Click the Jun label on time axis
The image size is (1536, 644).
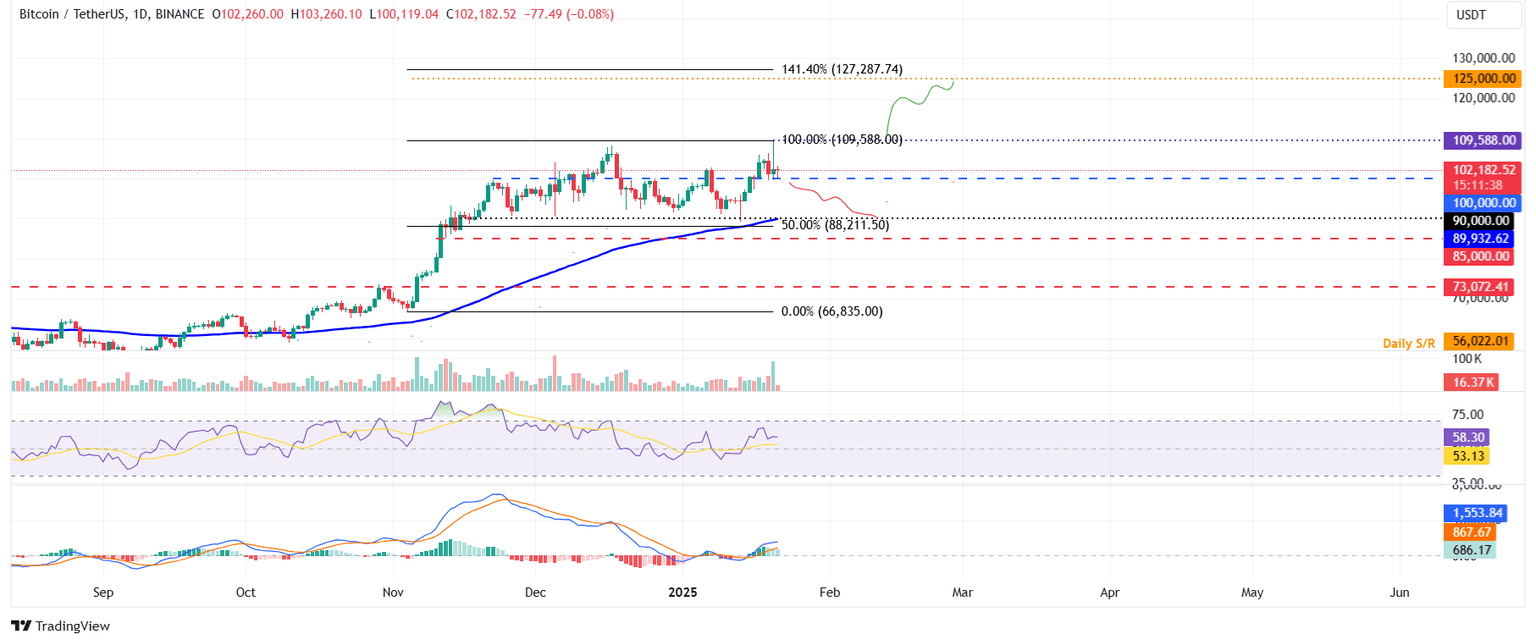tap(1399, 592)
